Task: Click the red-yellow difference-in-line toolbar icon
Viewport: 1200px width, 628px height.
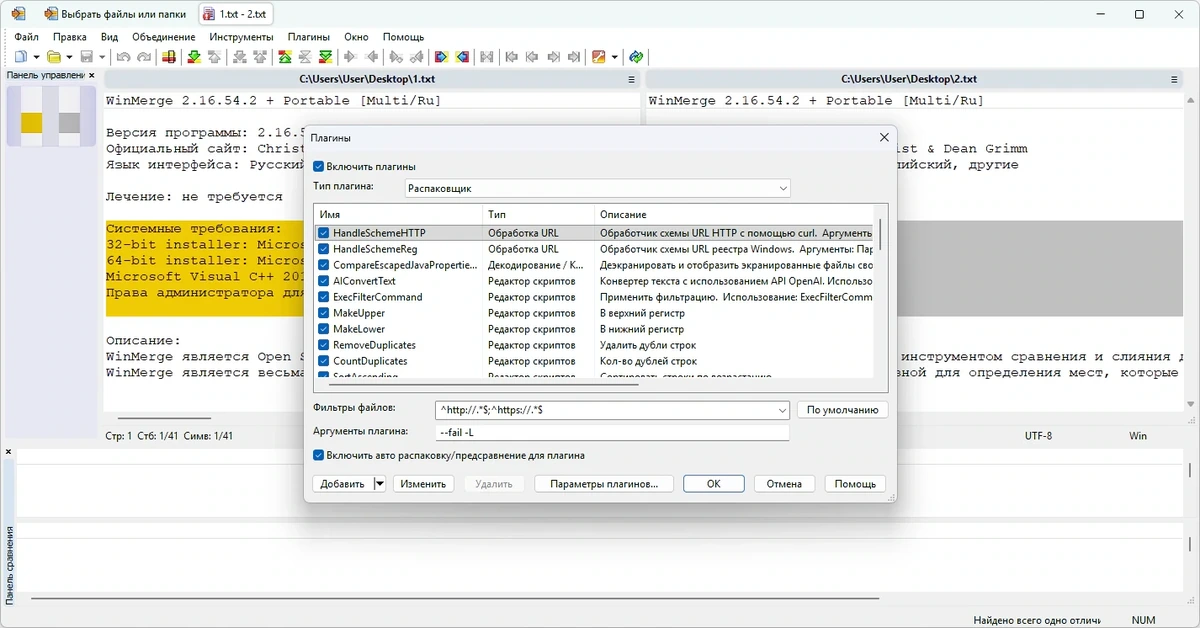Action: point(170,57)
